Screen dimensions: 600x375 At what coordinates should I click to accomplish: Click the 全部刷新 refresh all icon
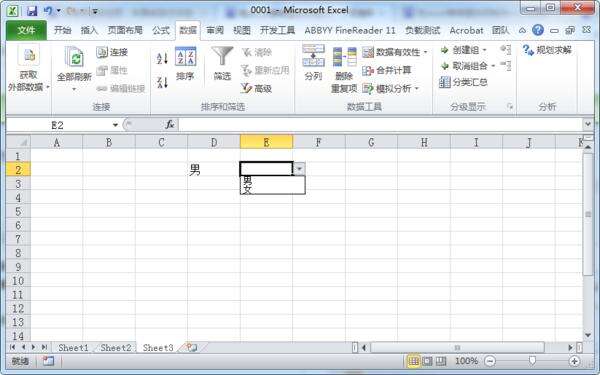(x=74, y=69)
